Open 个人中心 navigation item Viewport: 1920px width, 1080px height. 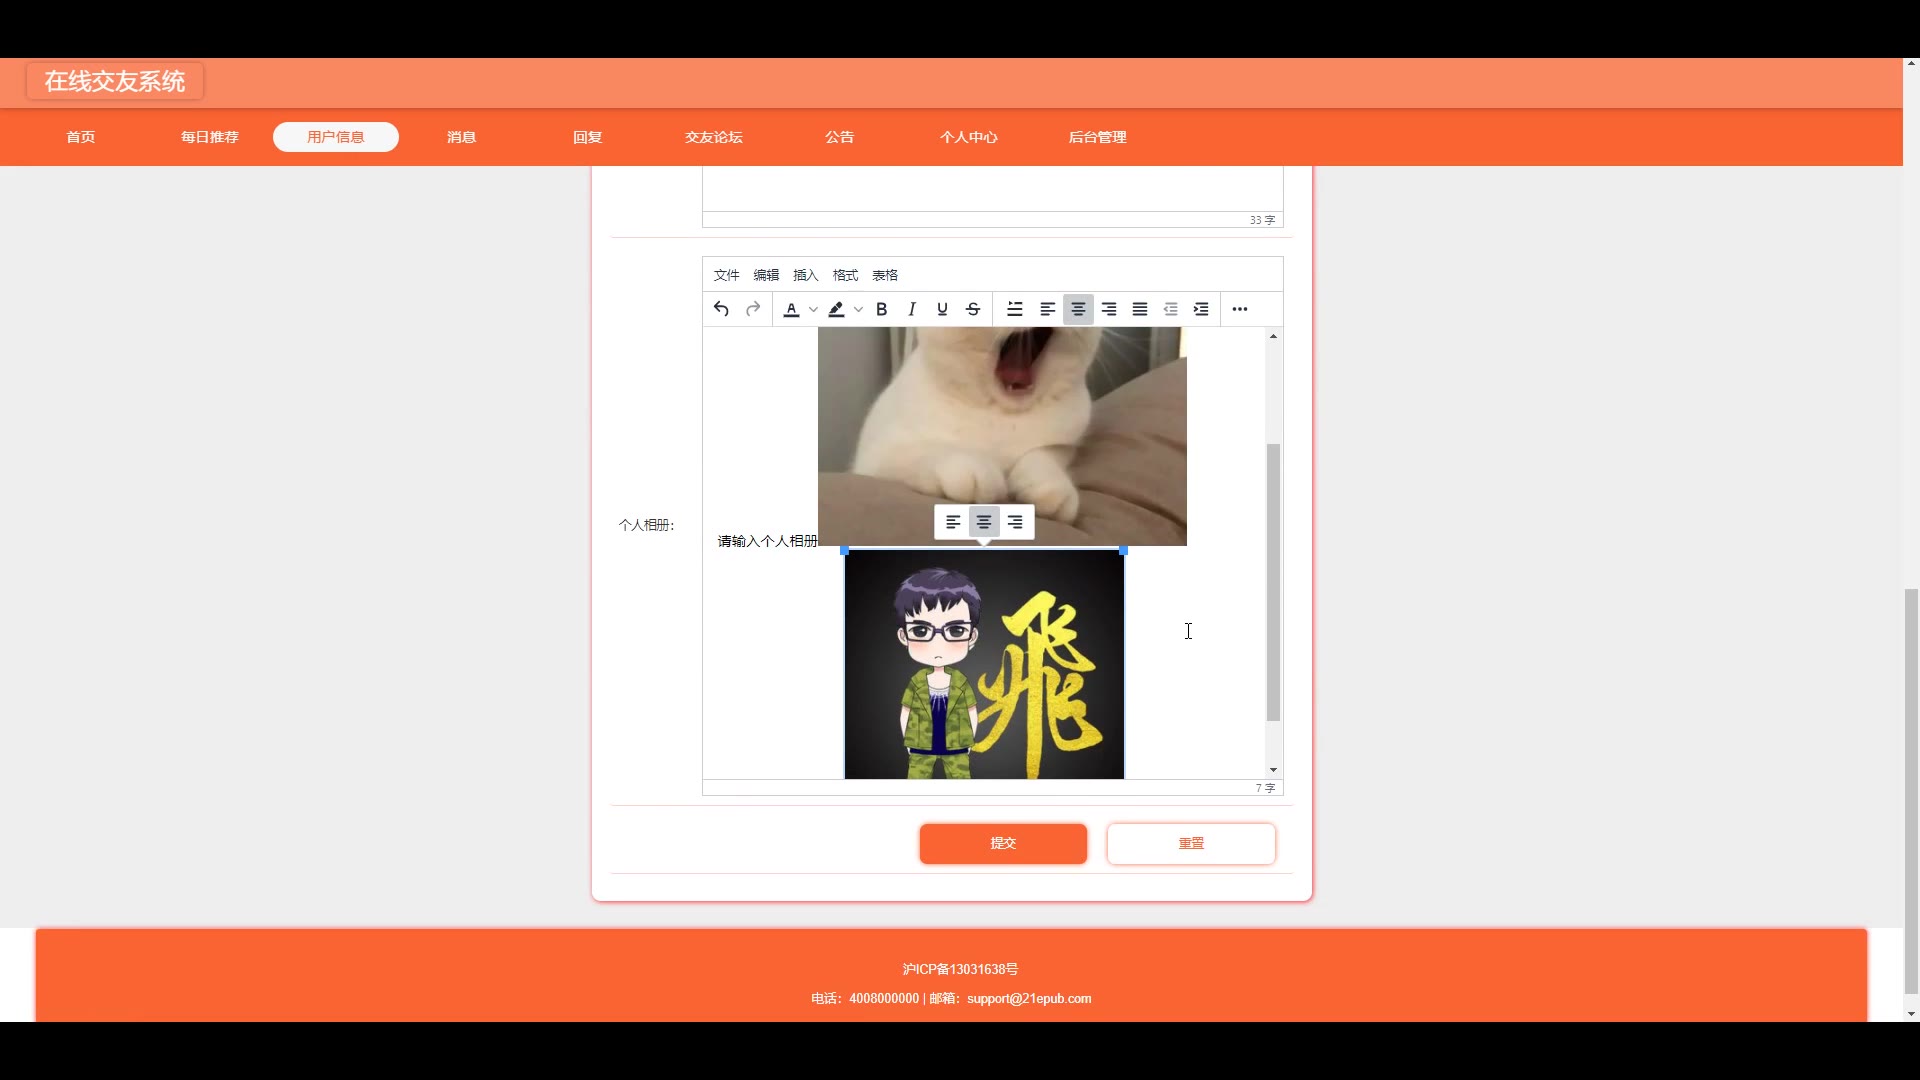[x=969, y=137]
